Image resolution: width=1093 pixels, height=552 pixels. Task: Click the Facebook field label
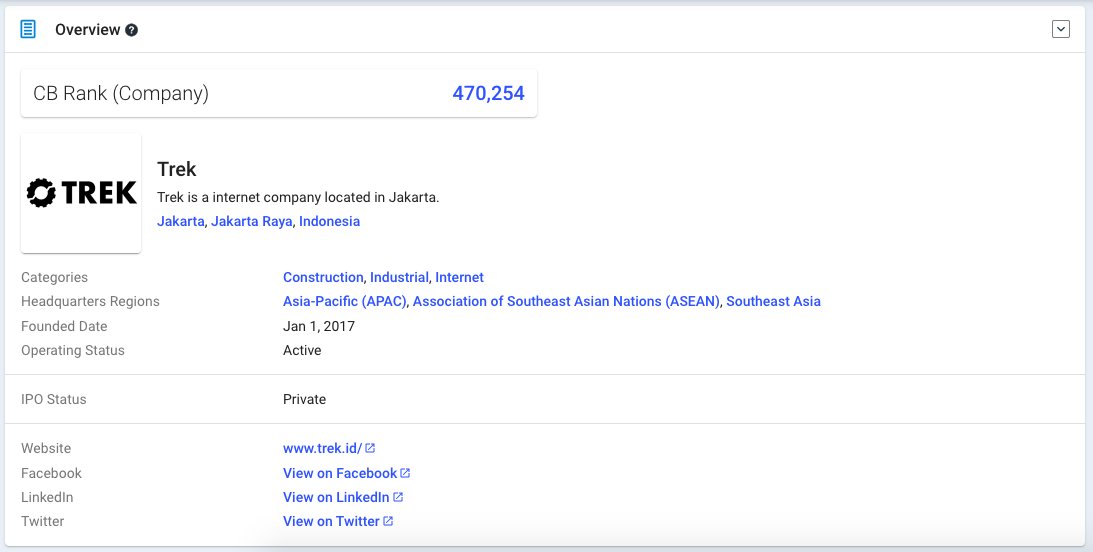pos(52,473)
